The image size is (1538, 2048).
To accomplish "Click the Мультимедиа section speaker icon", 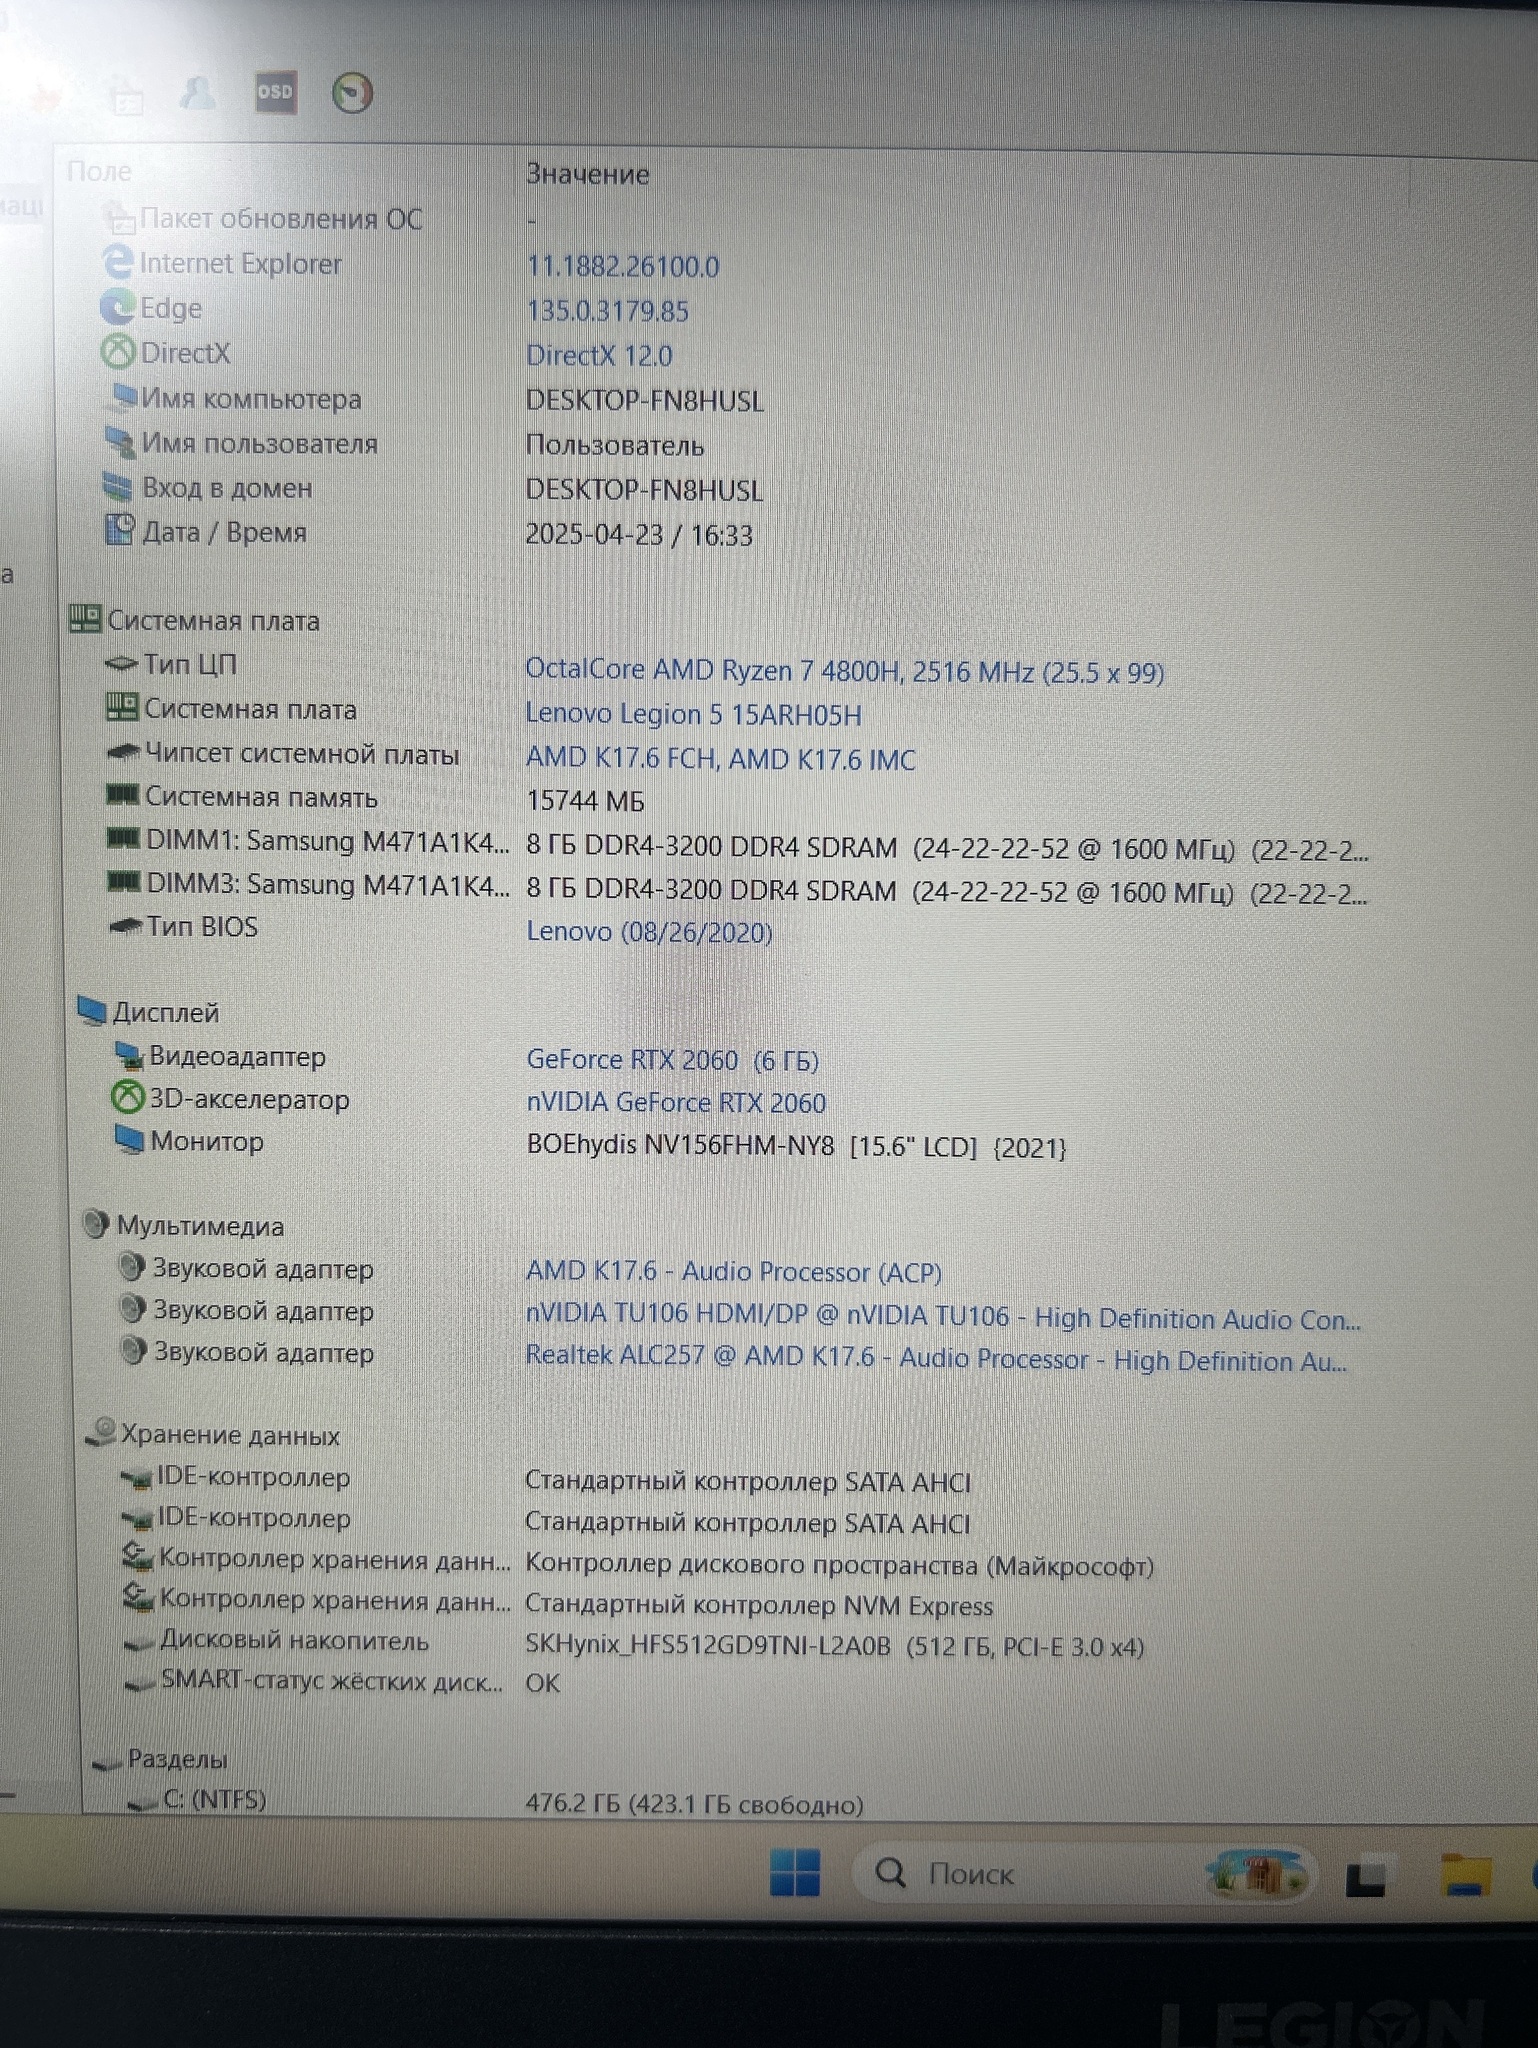I will [x=96, y=1225].
